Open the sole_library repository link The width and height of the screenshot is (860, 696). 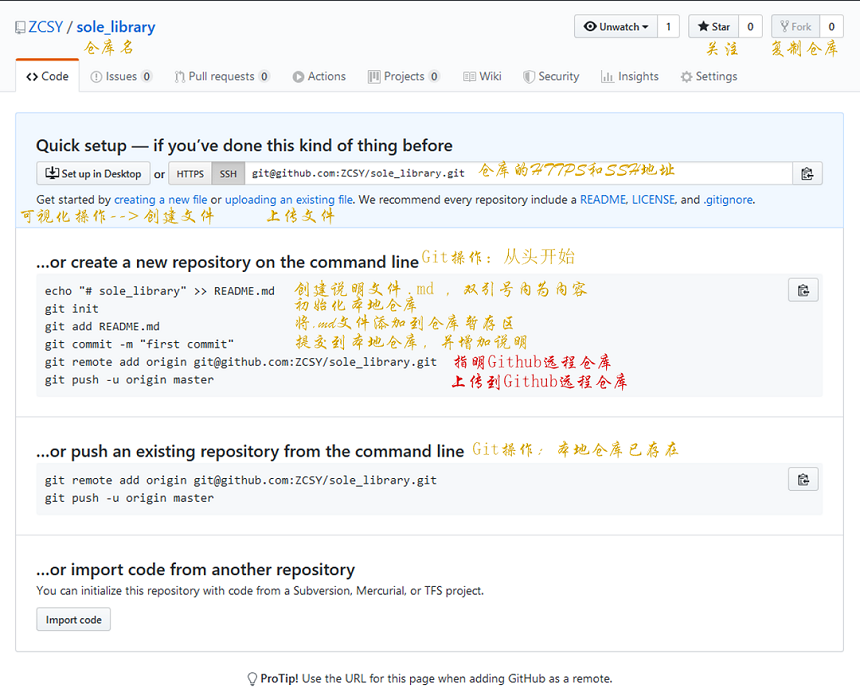[116, 27]
